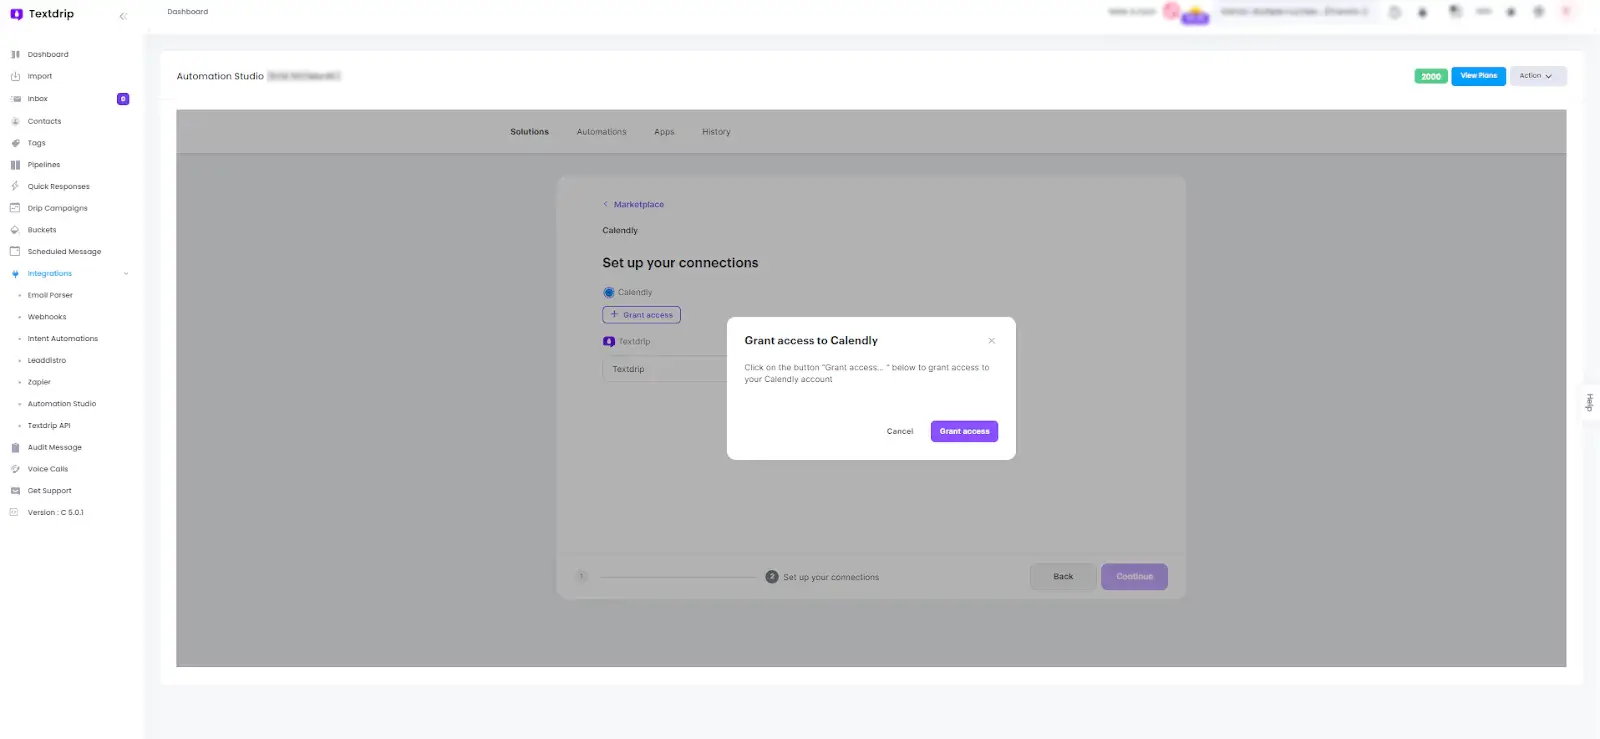Click the Scheduled Message icon

click(15, 251)
